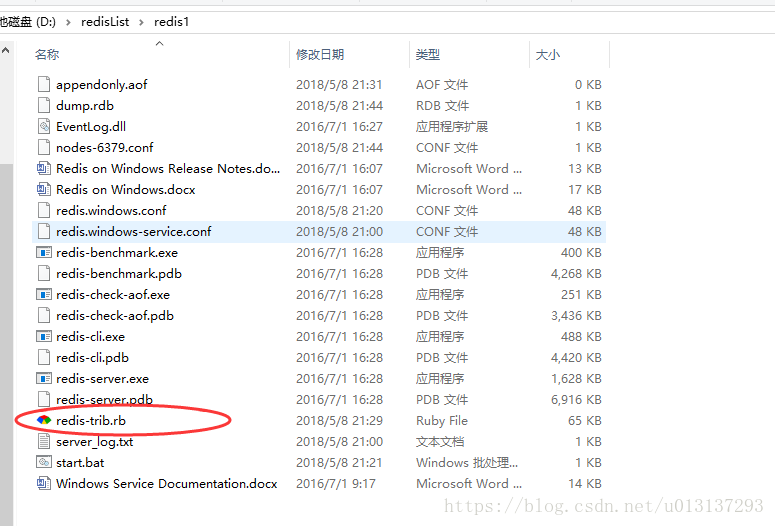775x526 pixels.
Task: Go to redisList in the address bar
Action: (105, 22)
